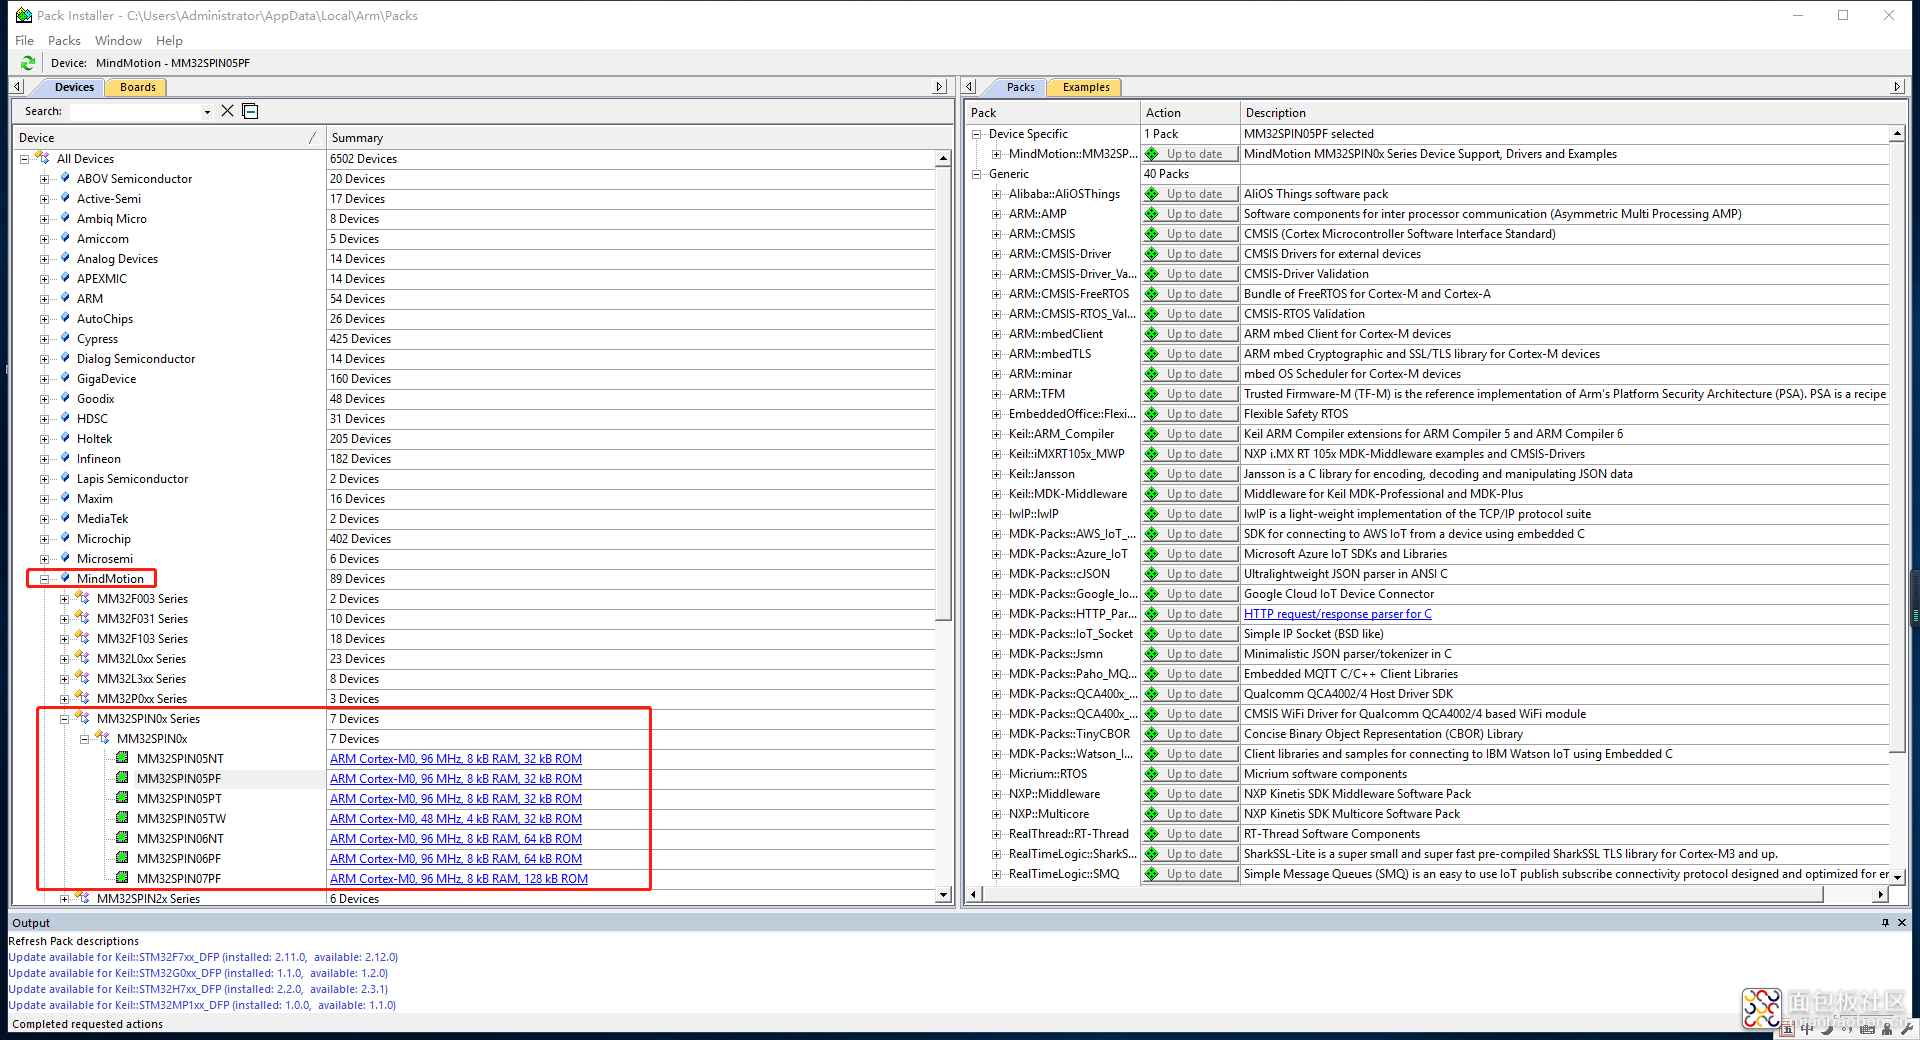Sort by the Device column header
The height and width of the screenshot is (1040, 1920).
click(168, 138)
